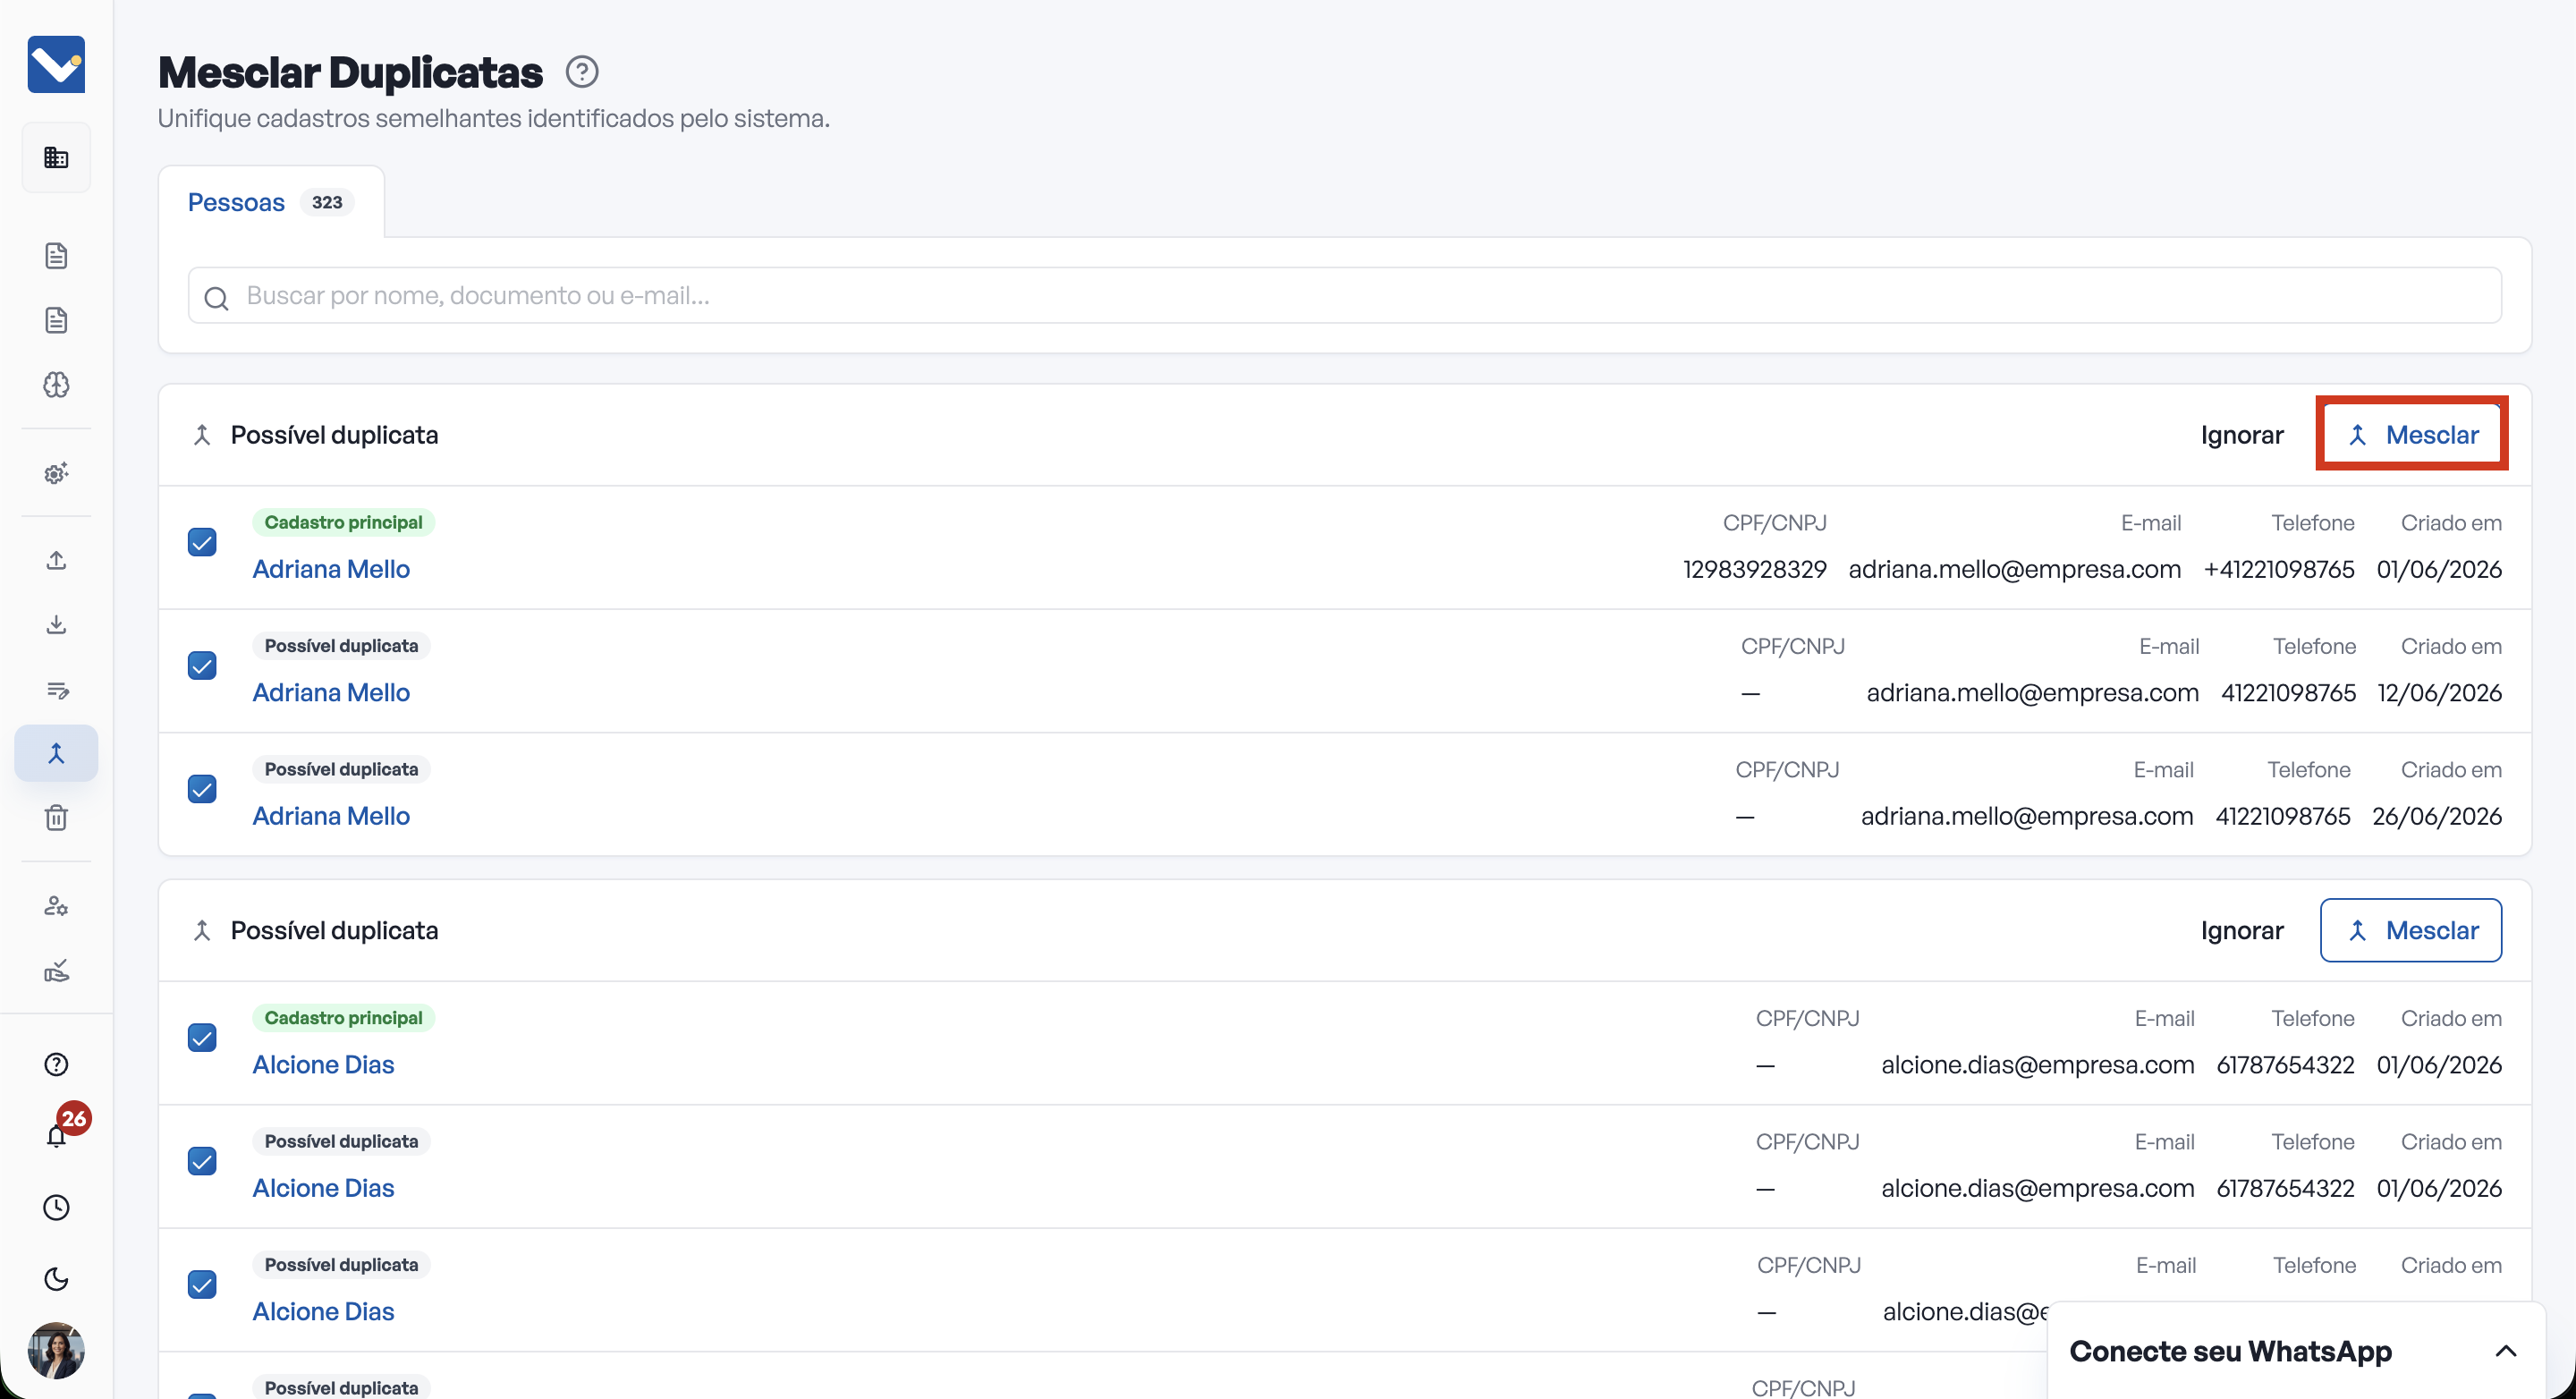Click the email in Adriana Mello Cadastro principal row

click(x=2015, y=569)
